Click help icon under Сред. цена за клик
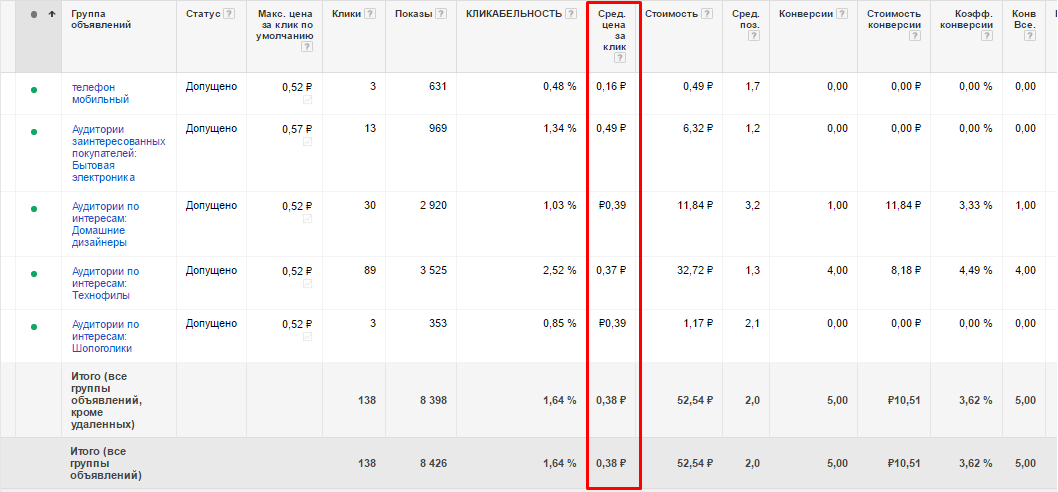The height and width of the screenshot is (492, 1058). (x=619, y=58)
